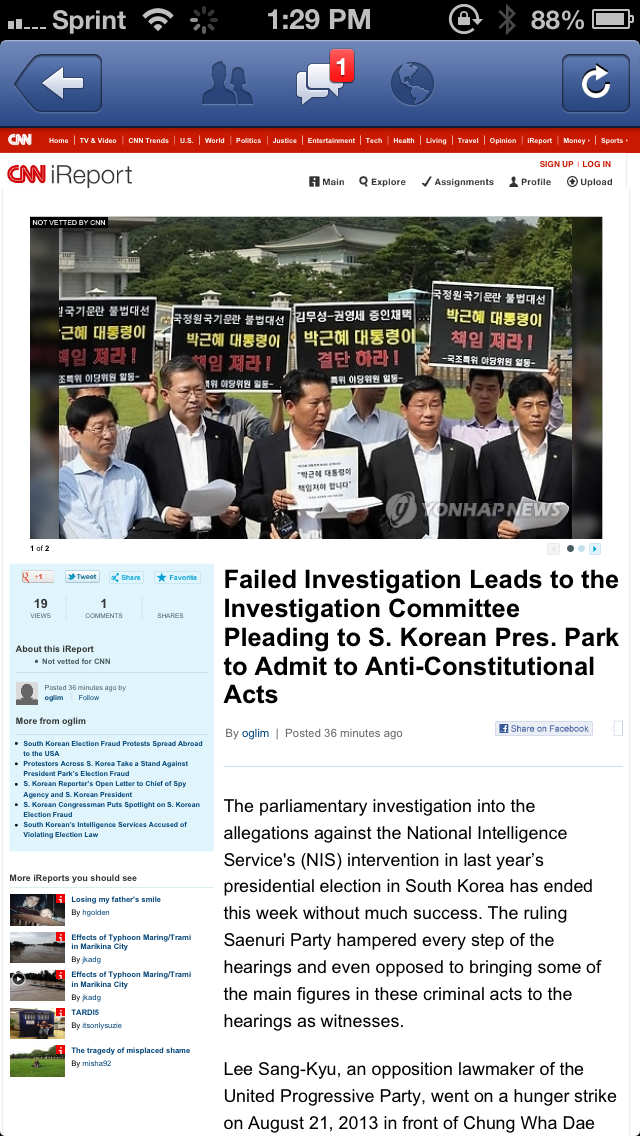640x1136 pixels.
Task: Click the LOG IN link
Action: tap(597, 164)
